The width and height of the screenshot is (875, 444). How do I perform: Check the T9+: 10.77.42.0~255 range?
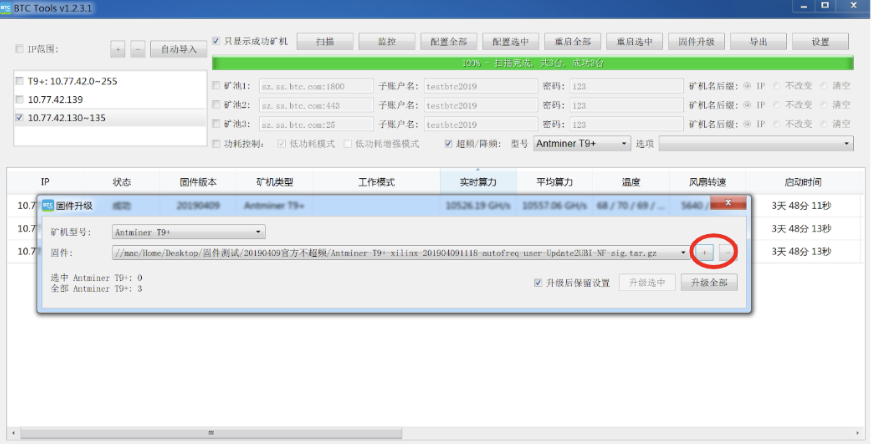20,81
